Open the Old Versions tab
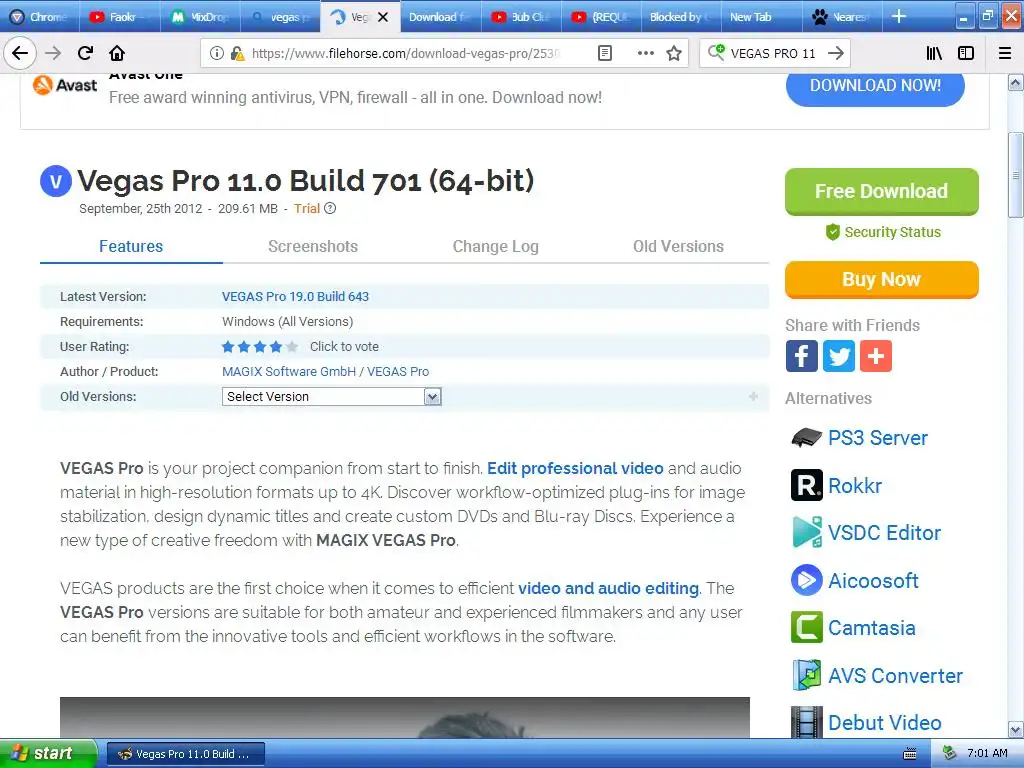The height and width of the screenshot is (768, 1024). click(678, 246)
